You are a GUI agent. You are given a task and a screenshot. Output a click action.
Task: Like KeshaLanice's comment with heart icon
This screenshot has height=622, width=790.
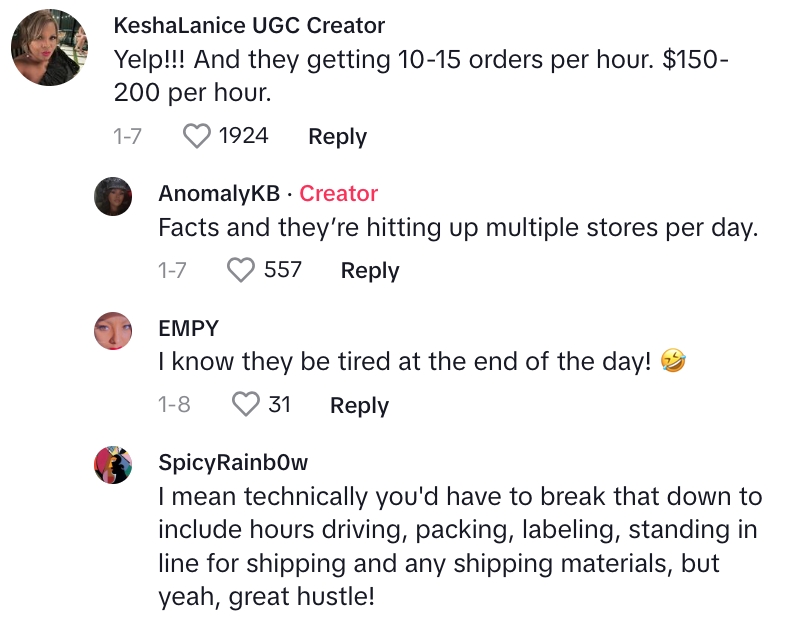(x=197, y=137)
